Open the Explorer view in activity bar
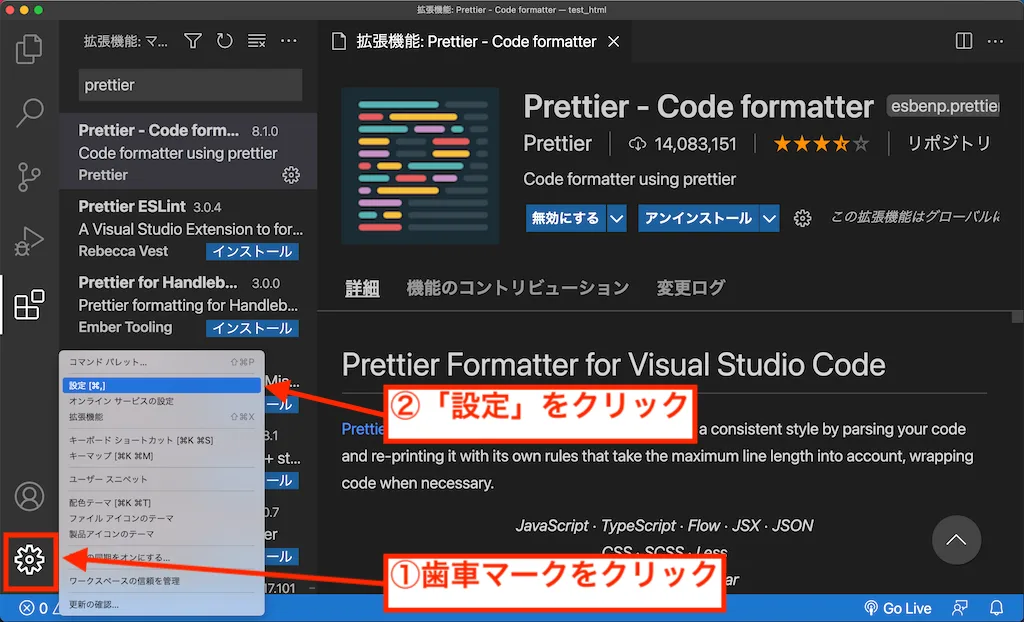 tap(29, 49)
